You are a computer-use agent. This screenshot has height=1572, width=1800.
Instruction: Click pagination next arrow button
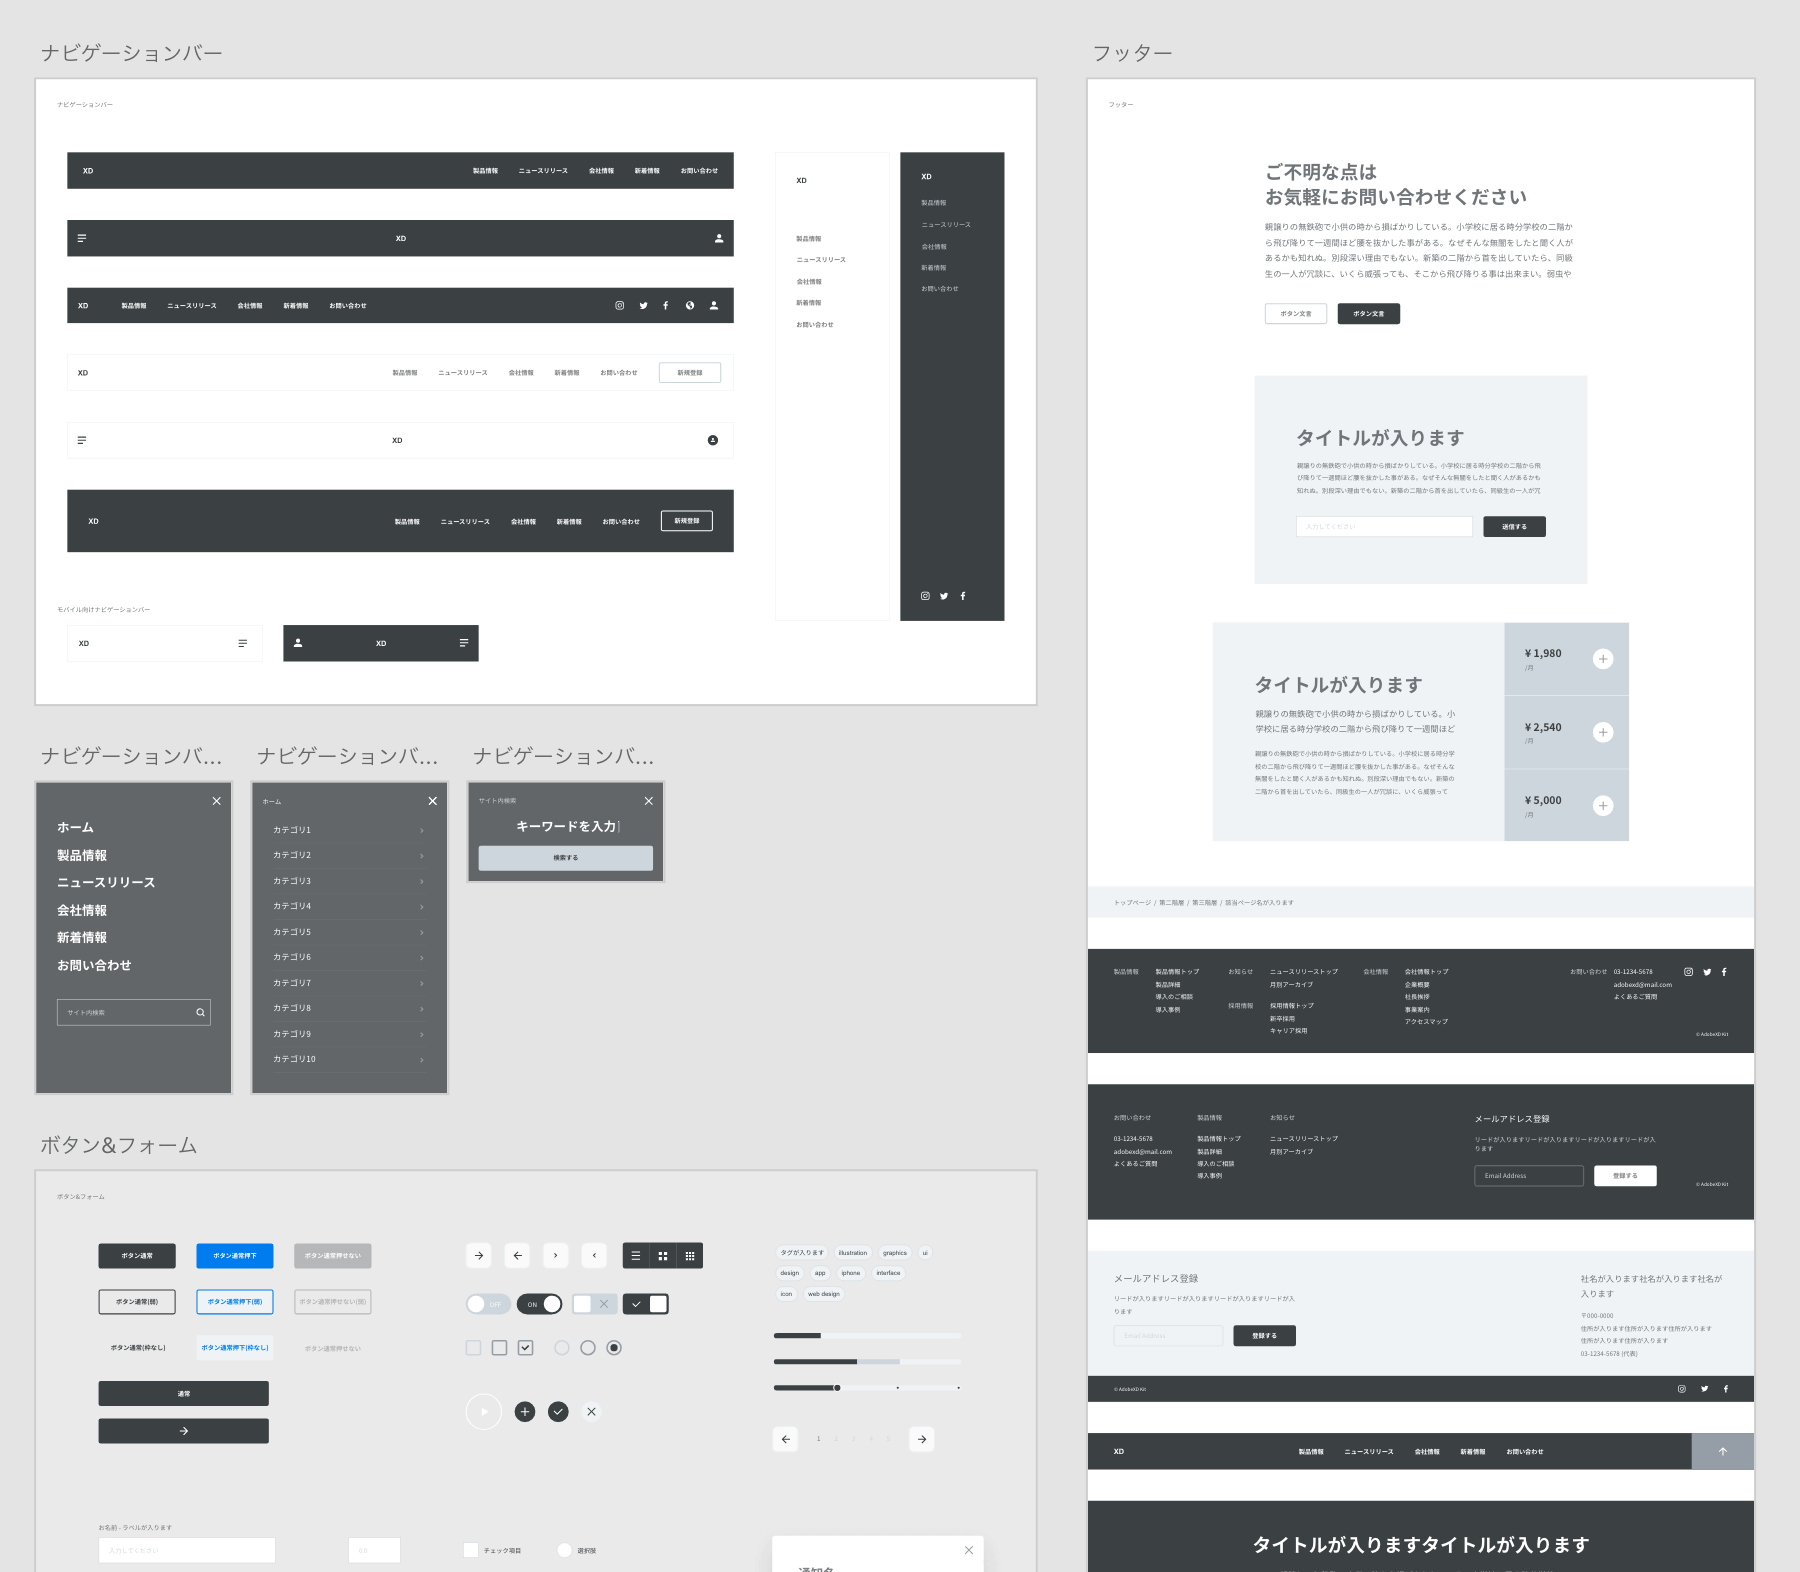click(x=922, y=1439)
